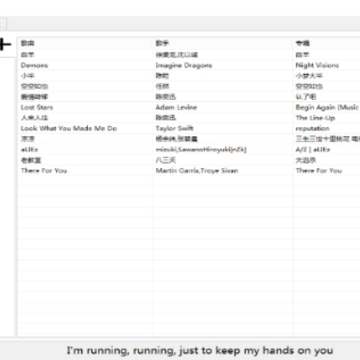
Task: Select the song 小半
Action: [27, 76]
